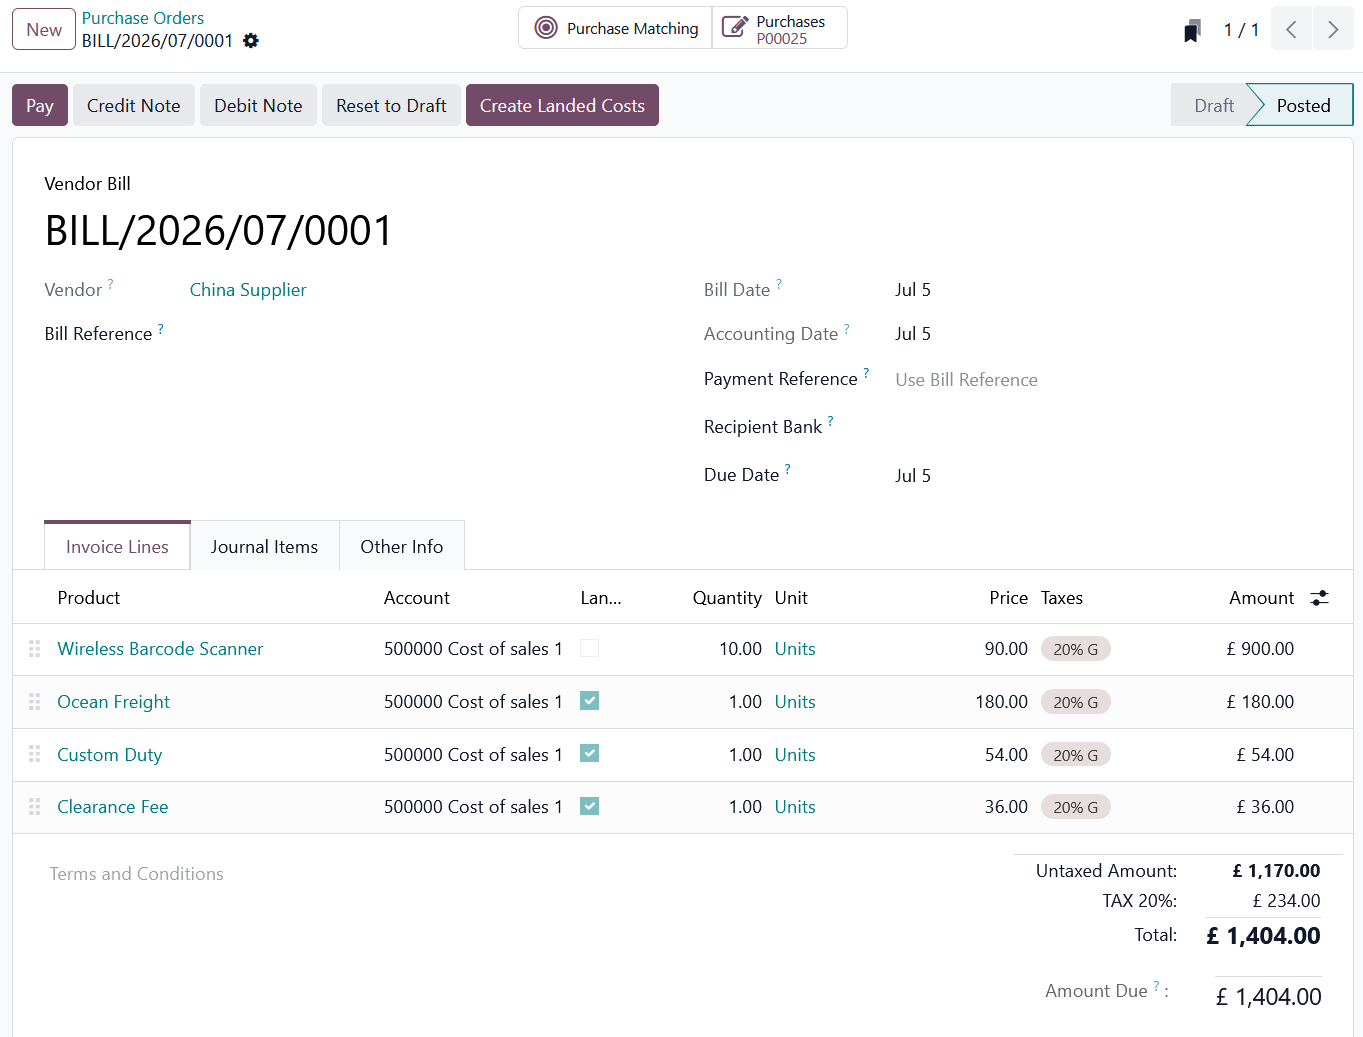Click help mark next to Due Date
This screenshot has height=1037, width=1363.
788,469
